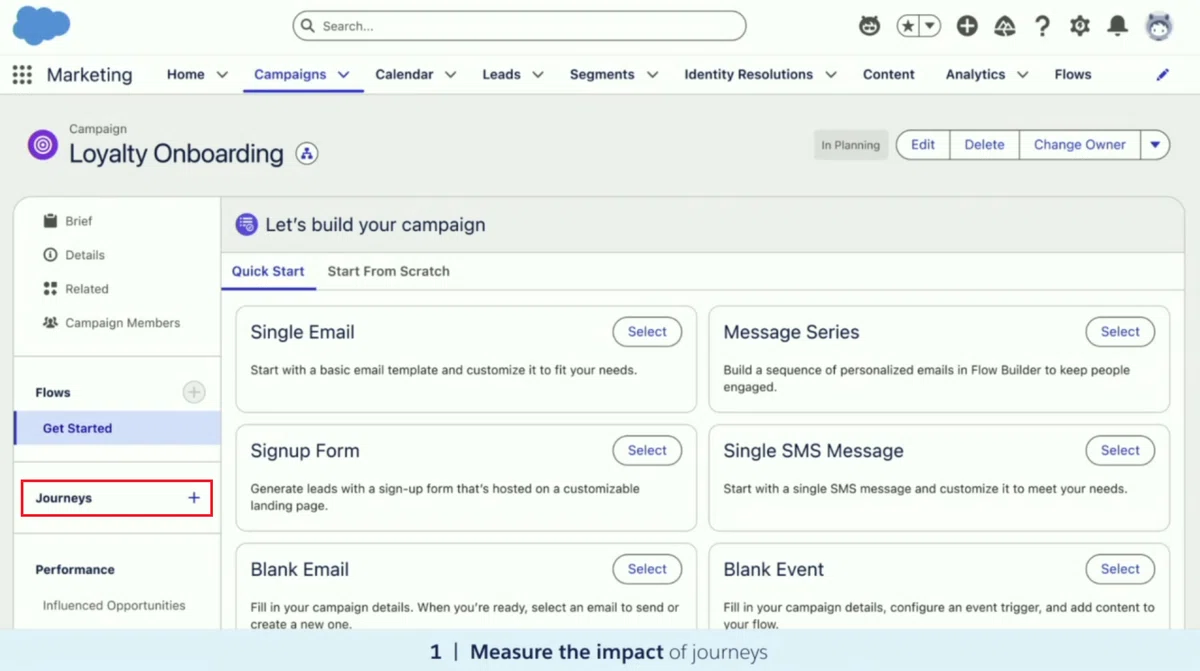Open the Identity Resolutions tab
Screen dimensions: 1200x671
pos(748,74)
